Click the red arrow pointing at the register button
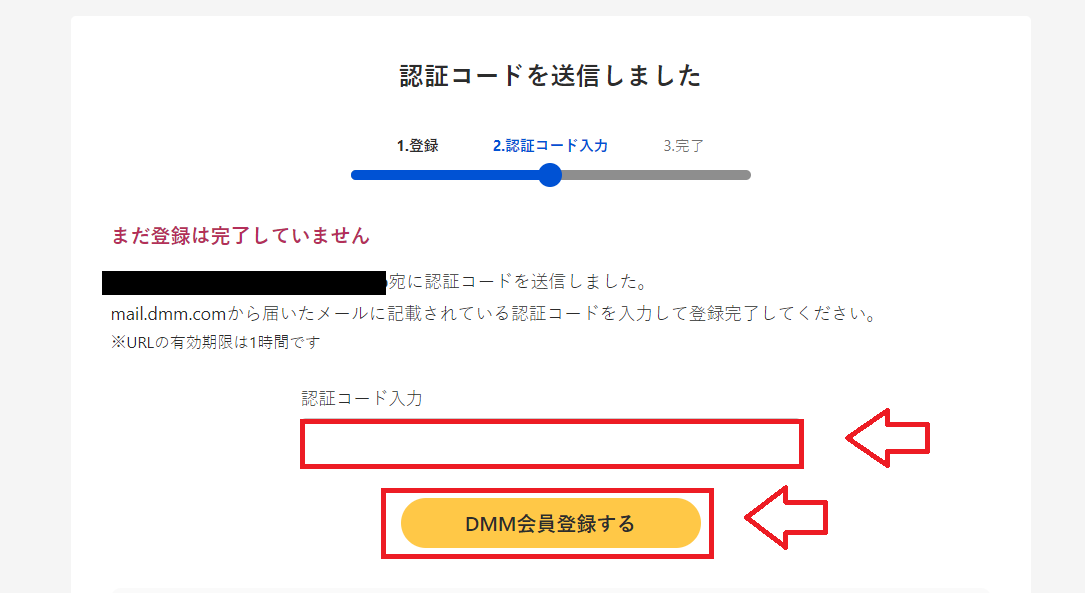 [786, 518]
